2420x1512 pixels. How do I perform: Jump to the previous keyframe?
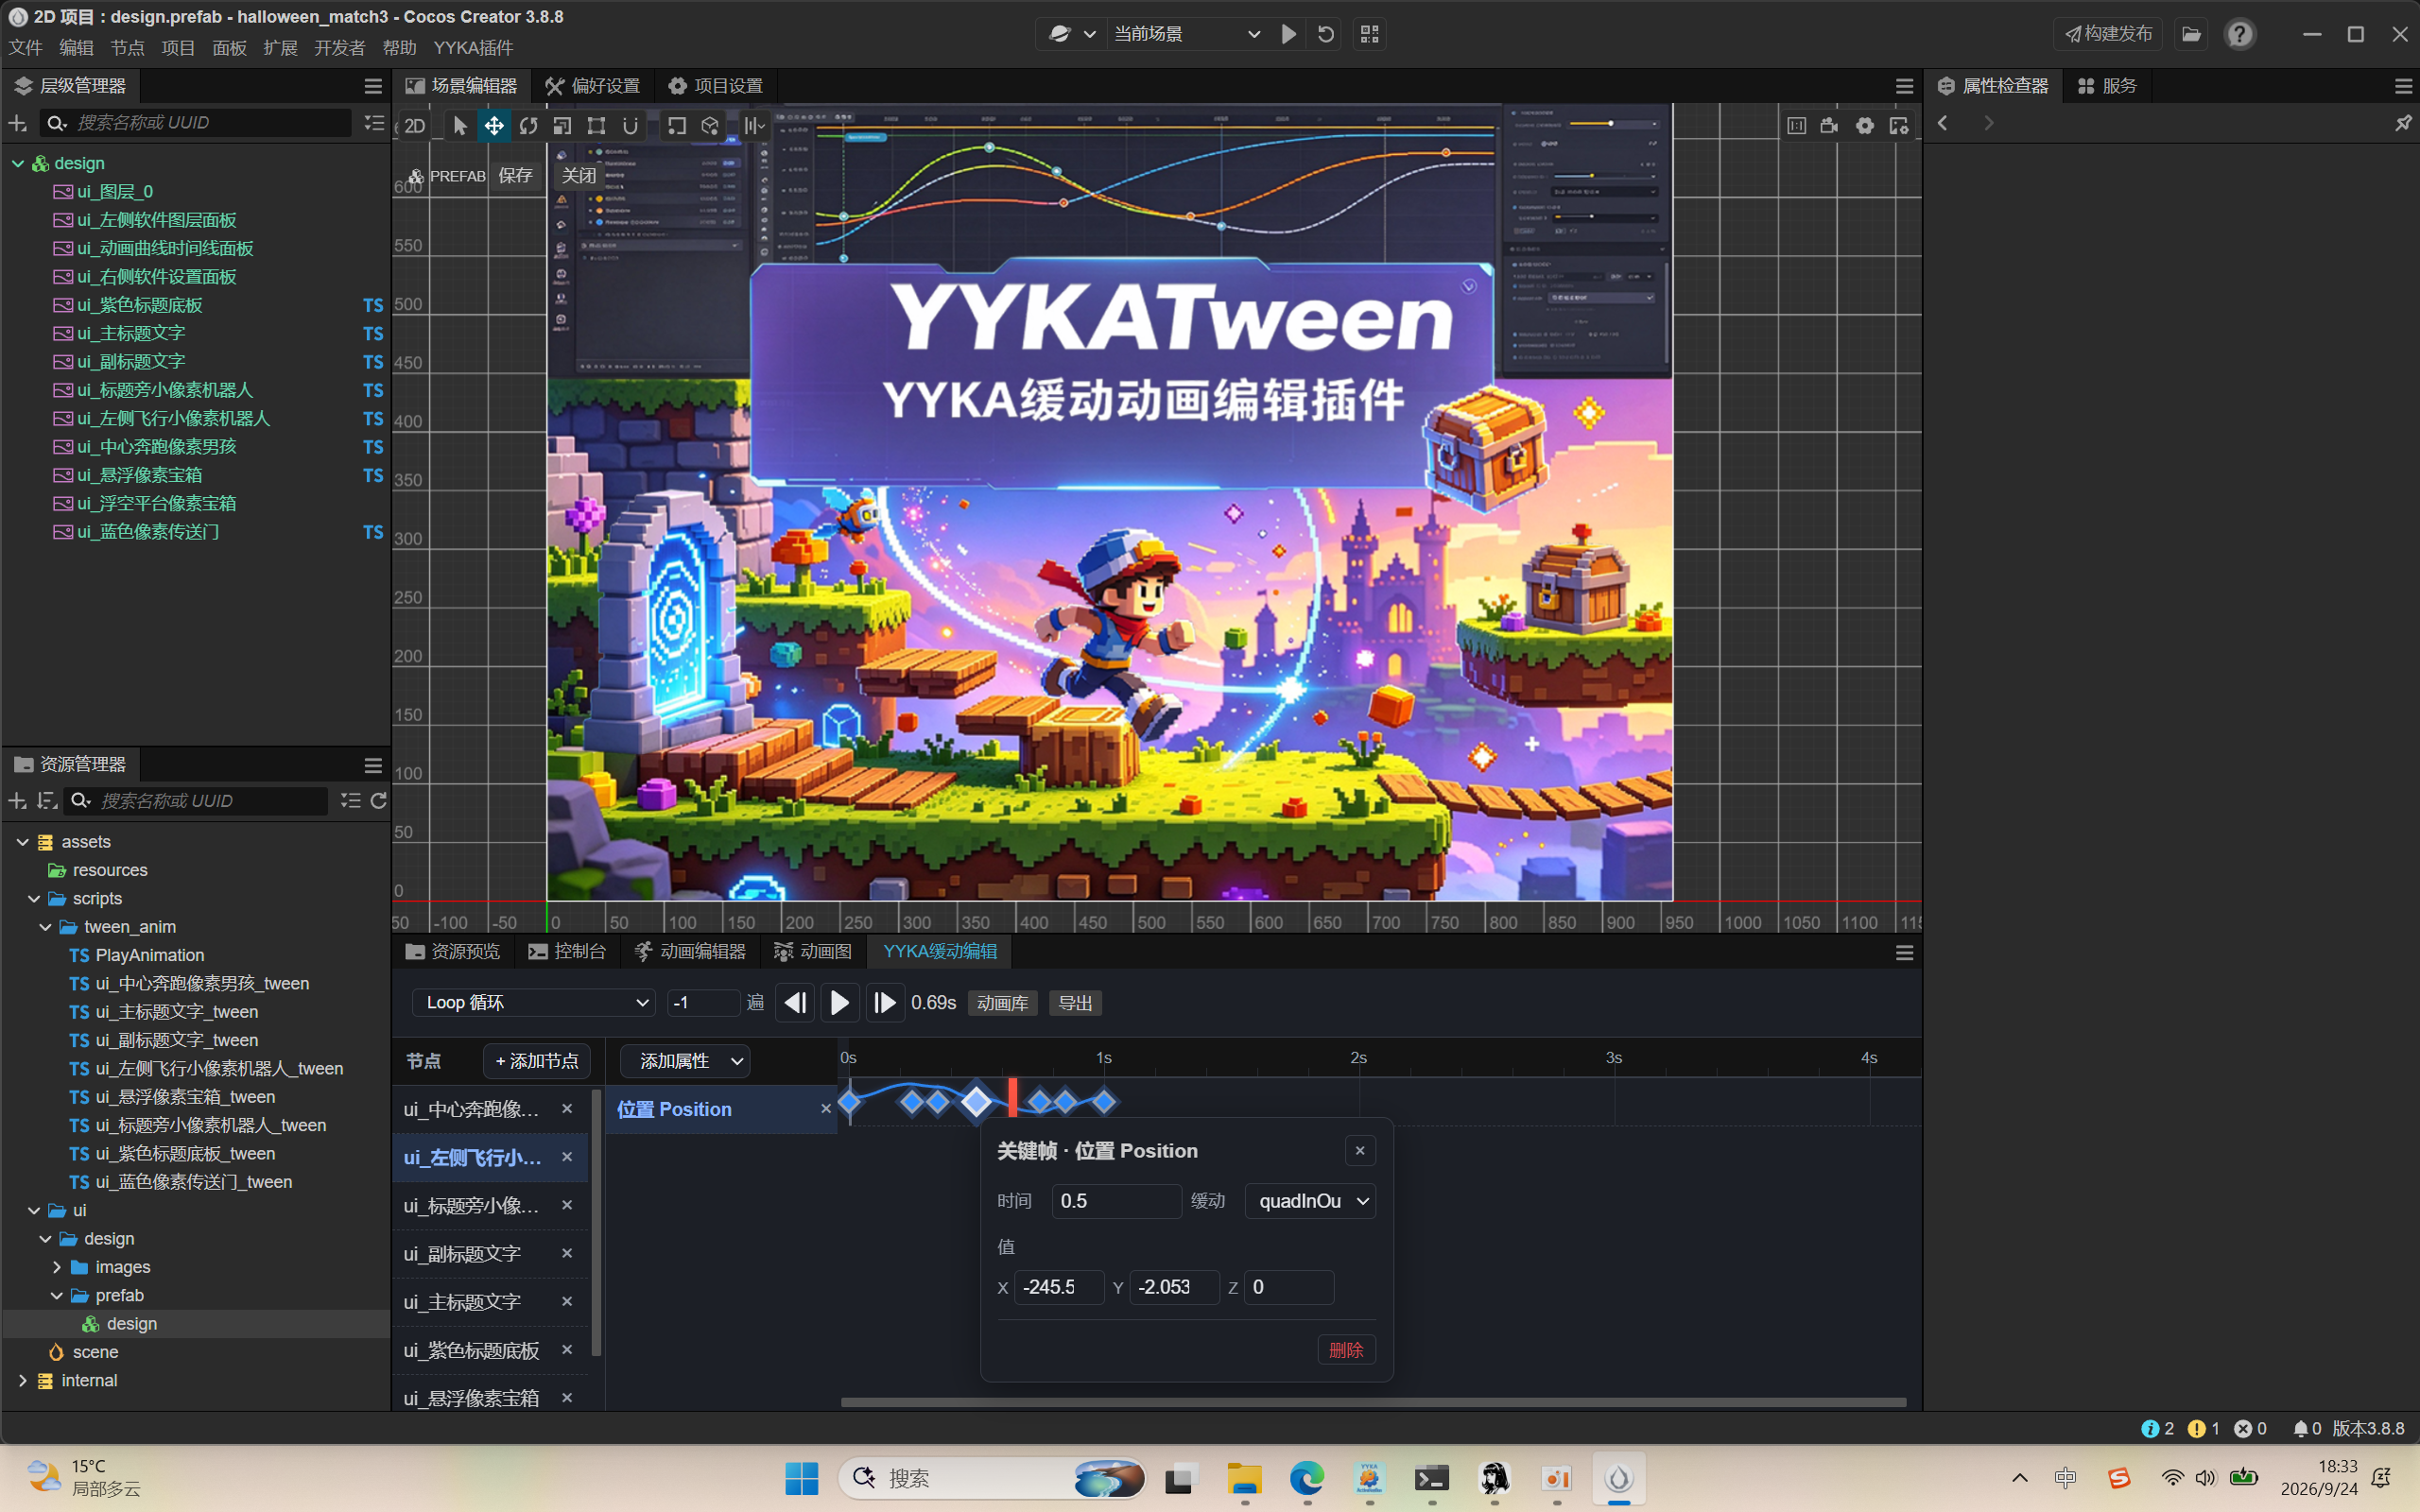[x=795, y=1002]
